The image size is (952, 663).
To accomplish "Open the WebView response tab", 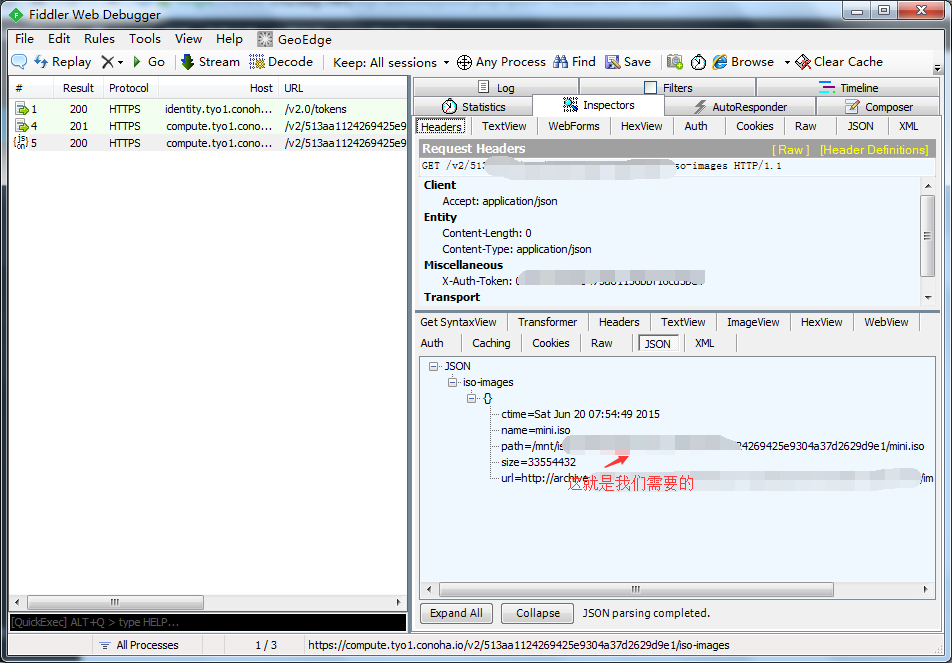I will [886, 322].
